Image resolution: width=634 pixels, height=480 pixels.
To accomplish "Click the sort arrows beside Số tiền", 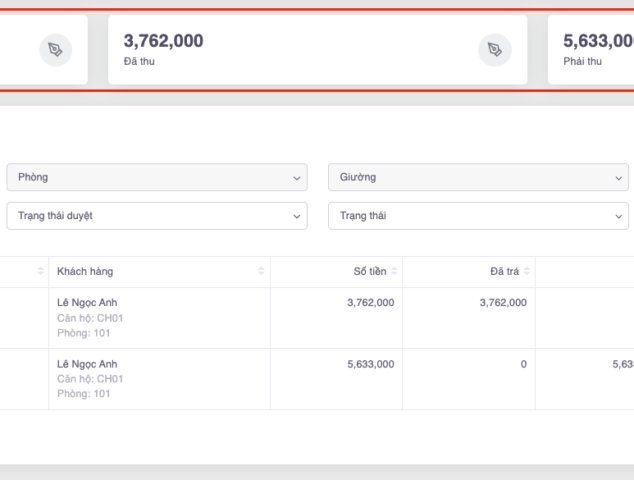I will (394, 272).
